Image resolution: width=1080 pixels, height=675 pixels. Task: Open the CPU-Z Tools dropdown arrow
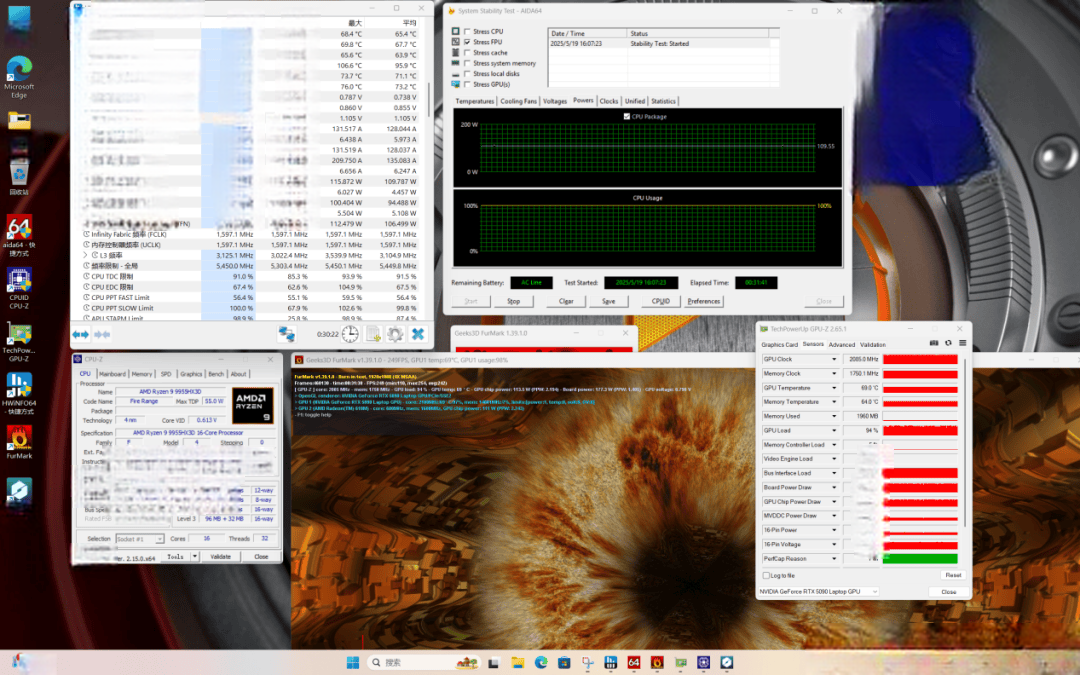tap(195, 557)
